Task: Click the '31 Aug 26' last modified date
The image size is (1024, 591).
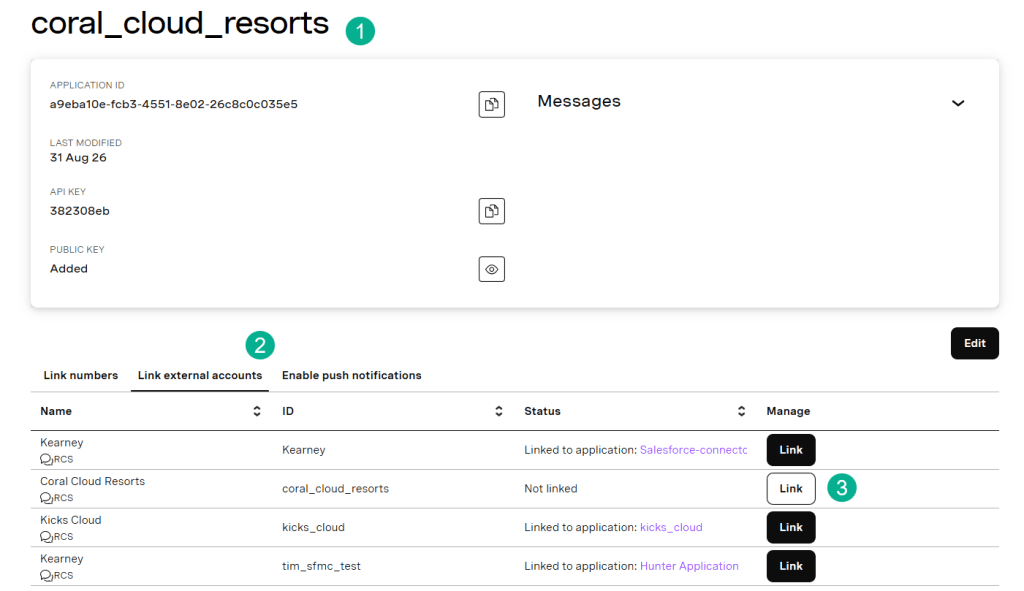Action: 78,158
